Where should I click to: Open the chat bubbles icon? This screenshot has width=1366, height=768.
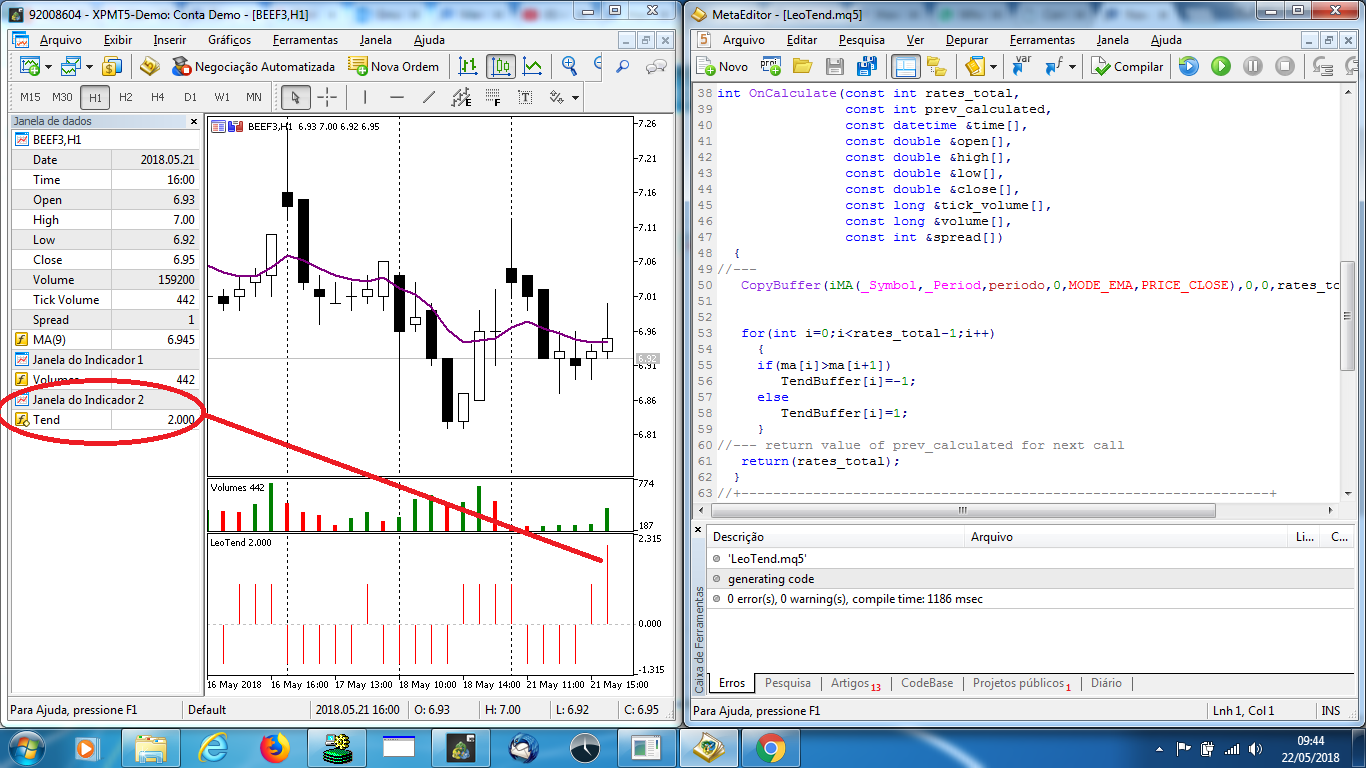point(656,66)
